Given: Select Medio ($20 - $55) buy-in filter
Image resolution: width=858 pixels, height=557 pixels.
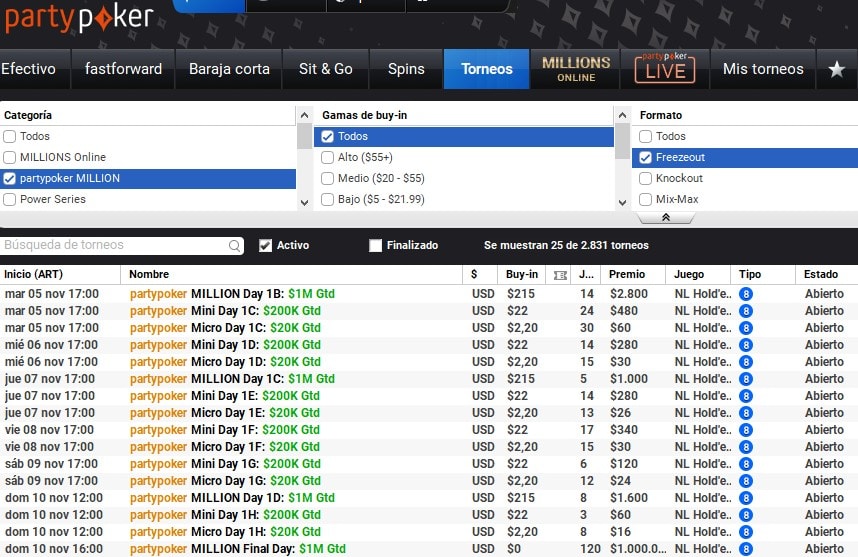Looking at the screenshot, I should click(327, 178).
